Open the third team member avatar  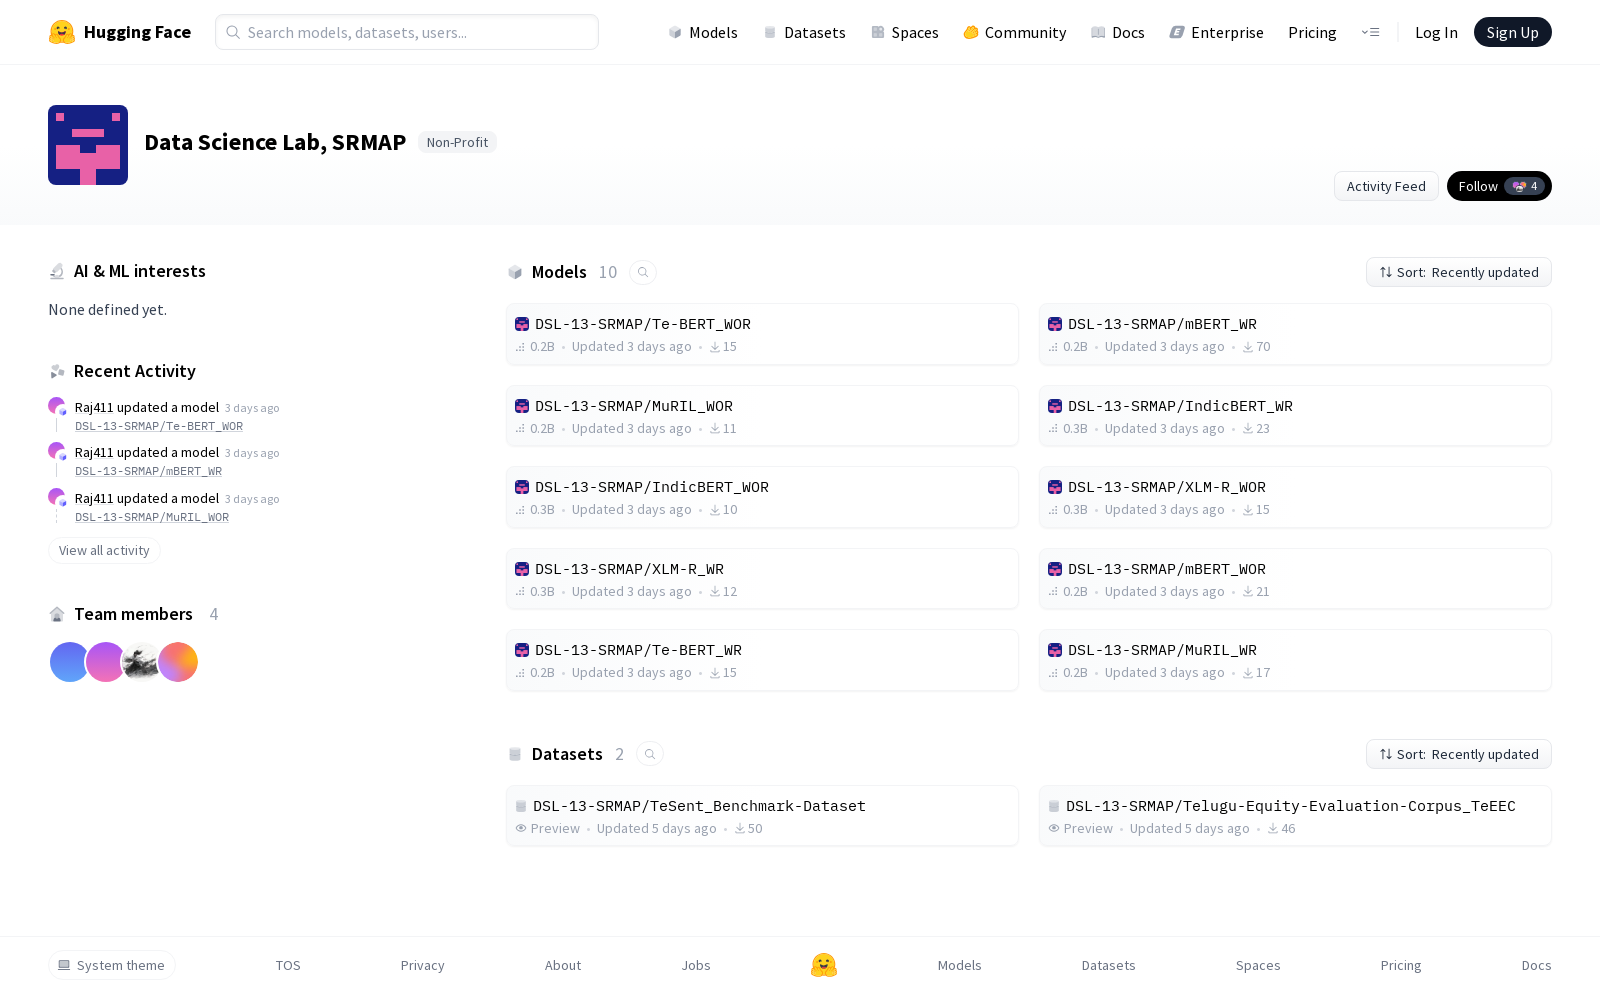pos(141,662)
